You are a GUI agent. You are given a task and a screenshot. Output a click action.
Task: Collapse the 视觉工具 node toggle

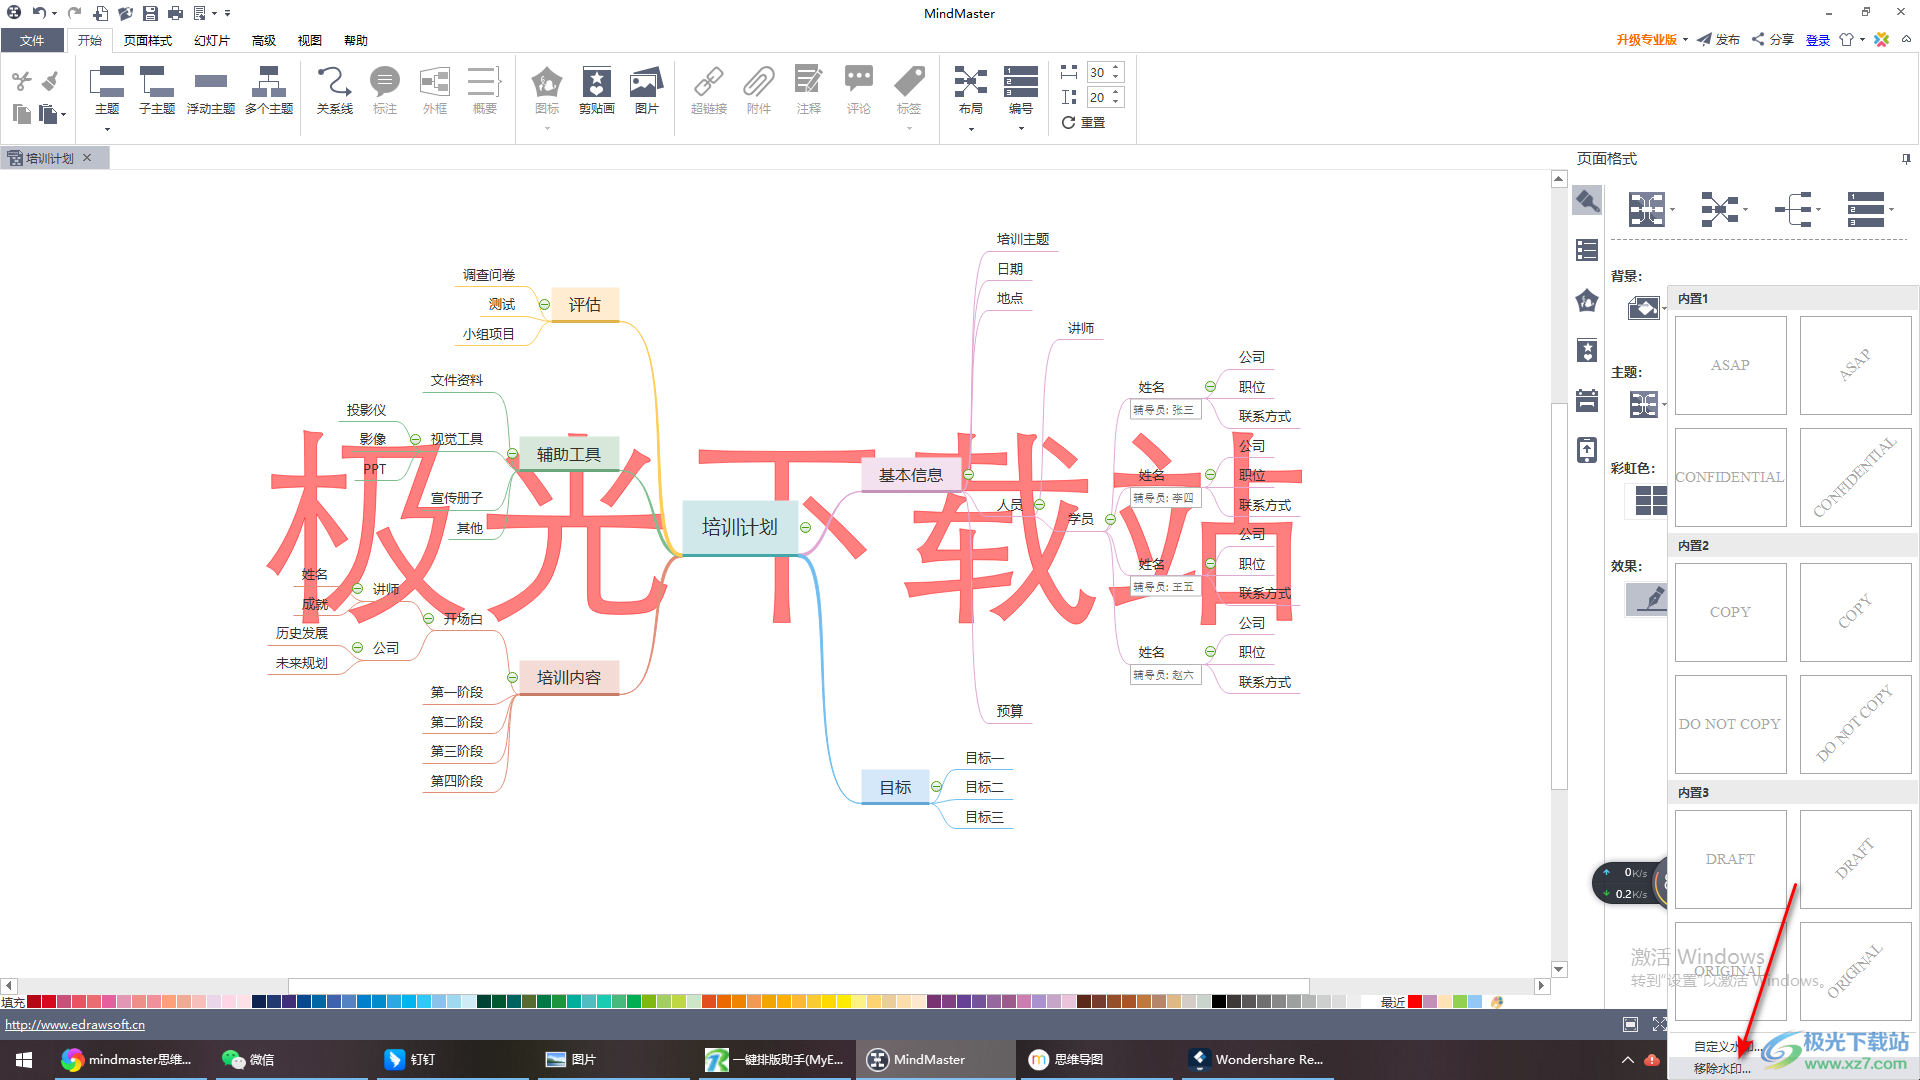[415, 439]
